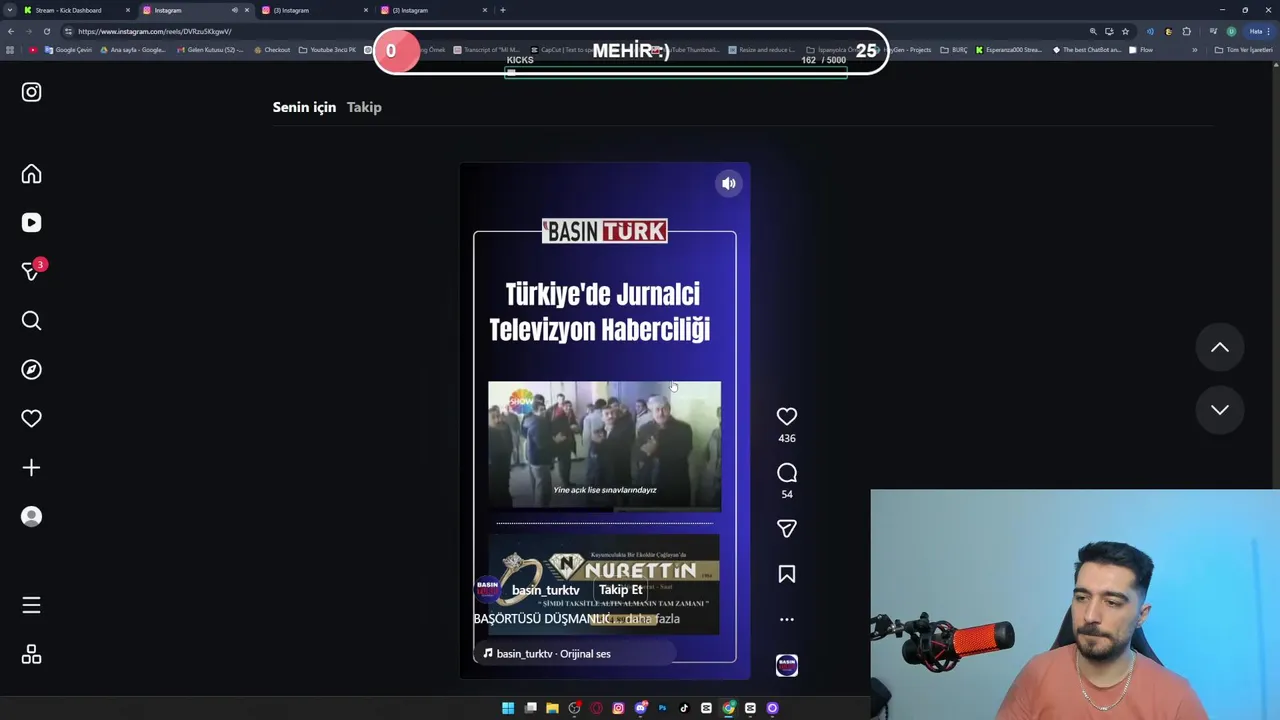Save reel with bookmark icon

pos(787,574)
